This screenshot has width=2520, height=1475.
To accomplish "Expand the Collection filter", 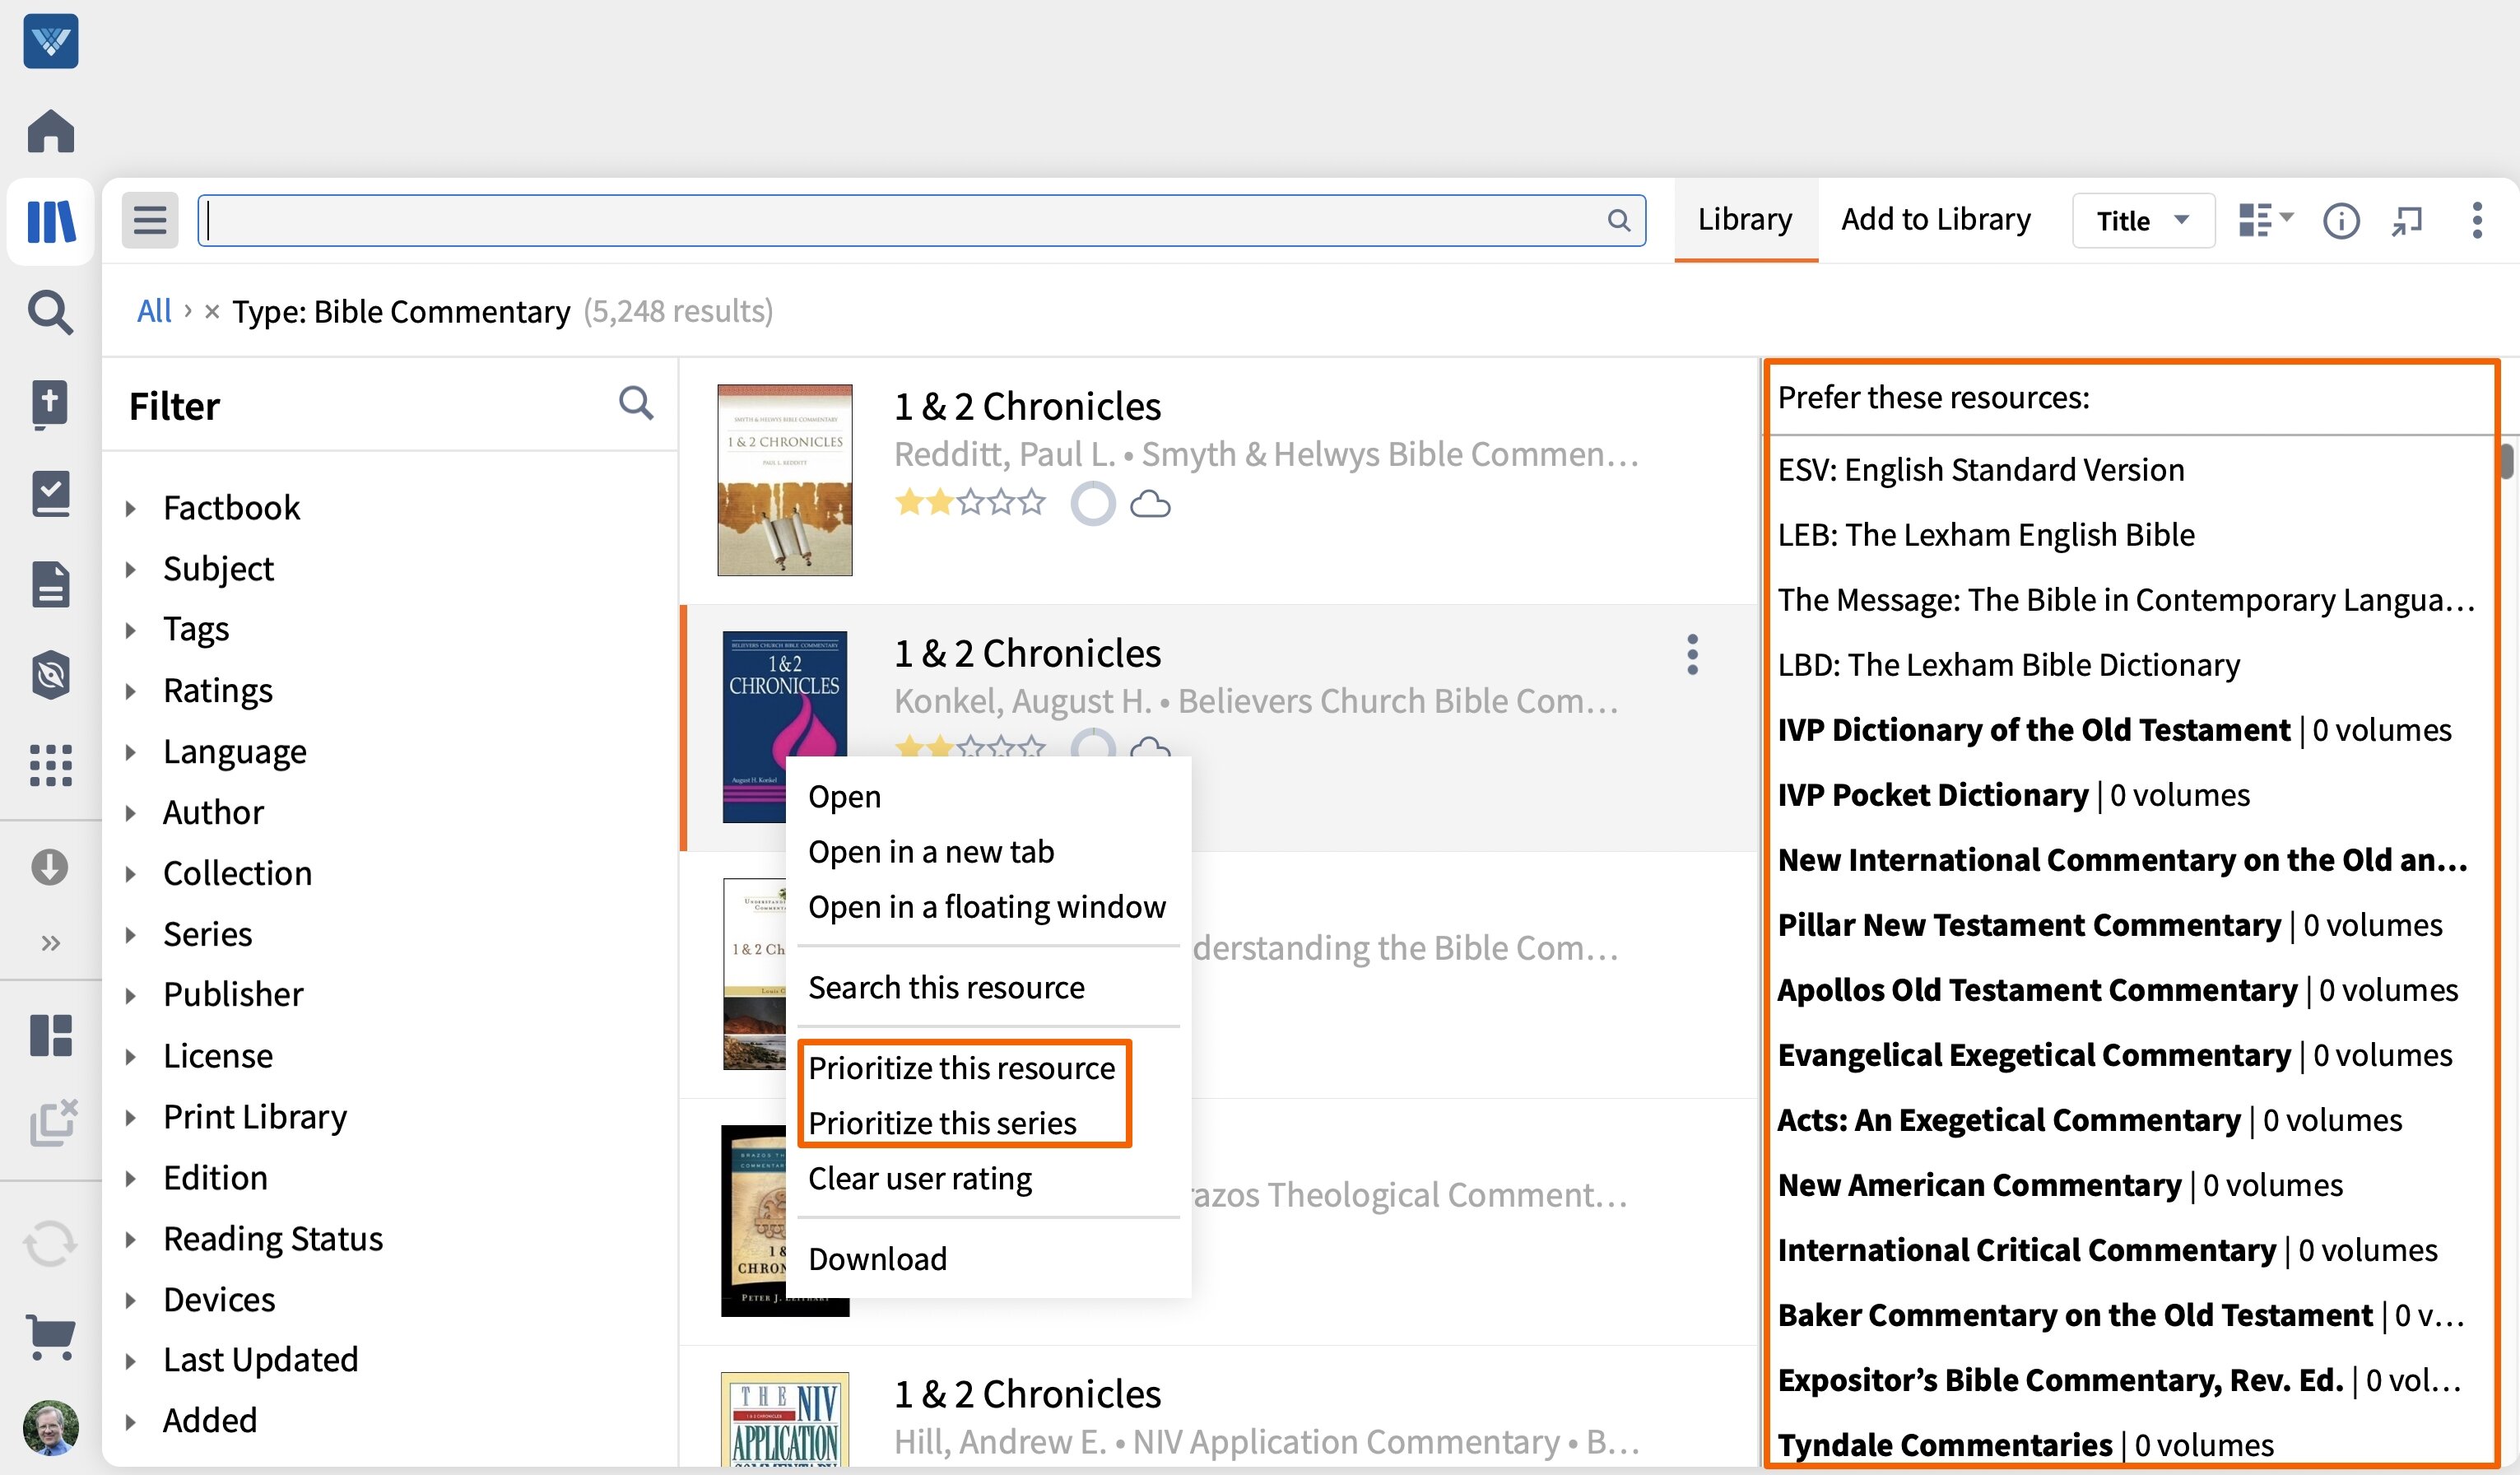I will (131, 873).
